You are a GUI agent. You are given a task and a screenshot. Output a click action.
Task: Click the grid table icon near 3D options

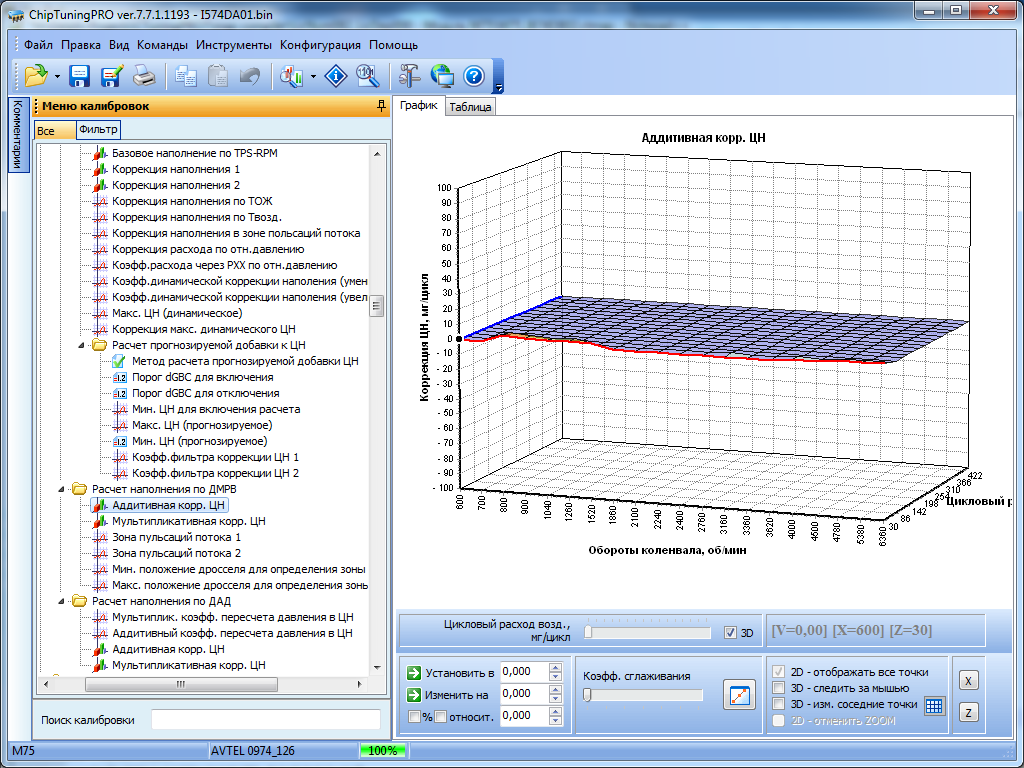click(934, 705)
